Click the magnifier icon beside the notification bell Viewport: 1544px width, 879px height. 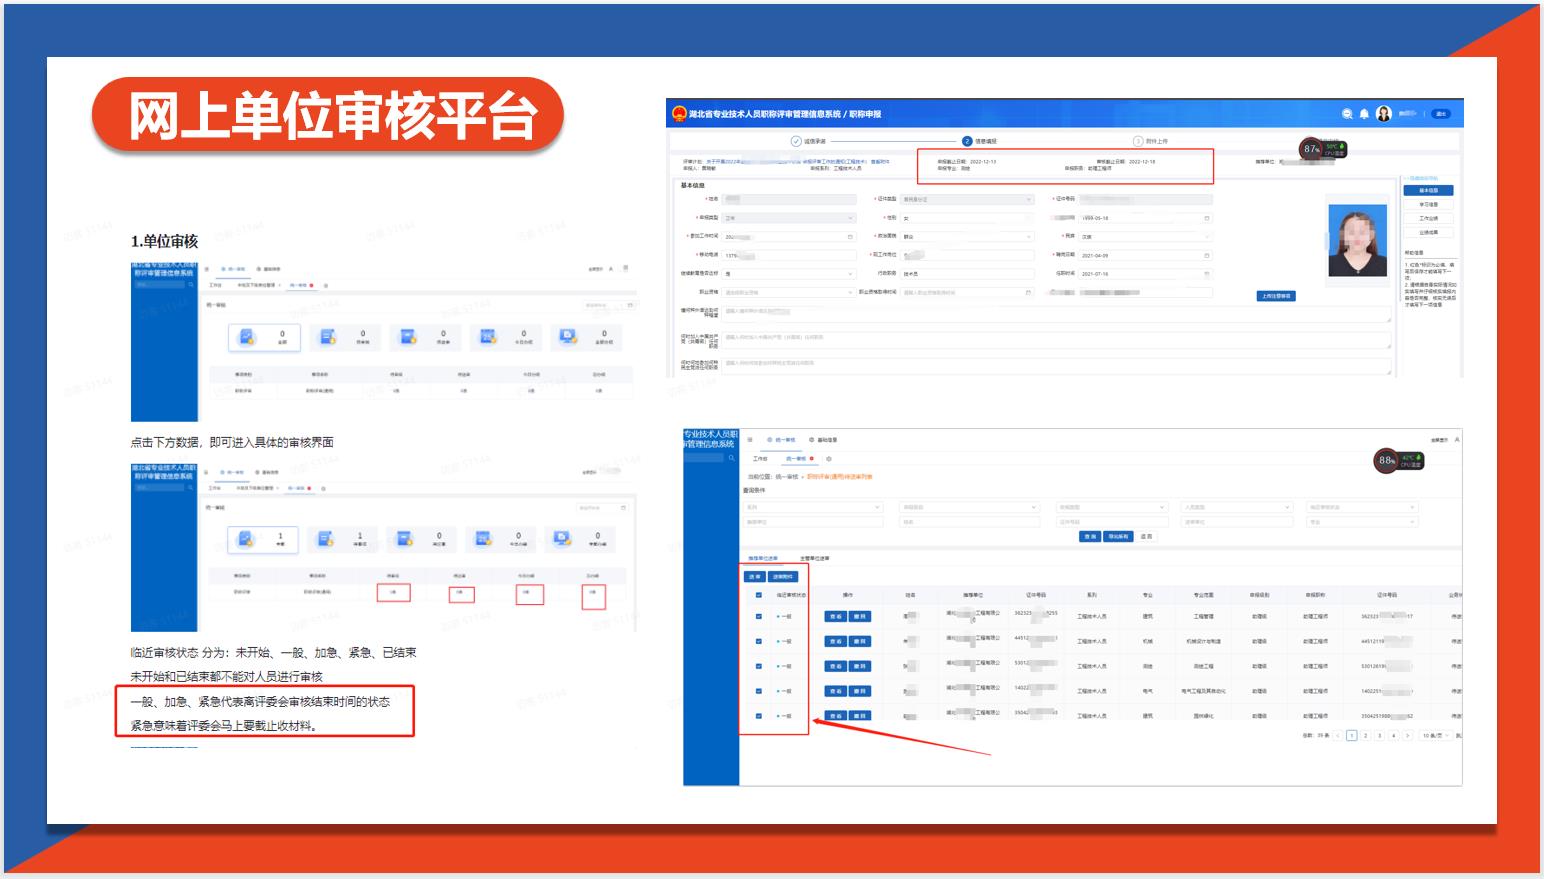[x=1347, y=114]
